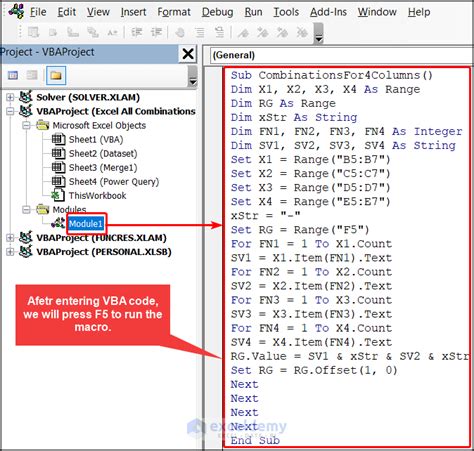Click the Next Bookmark toolbar icon

click(x=263, y=32)
